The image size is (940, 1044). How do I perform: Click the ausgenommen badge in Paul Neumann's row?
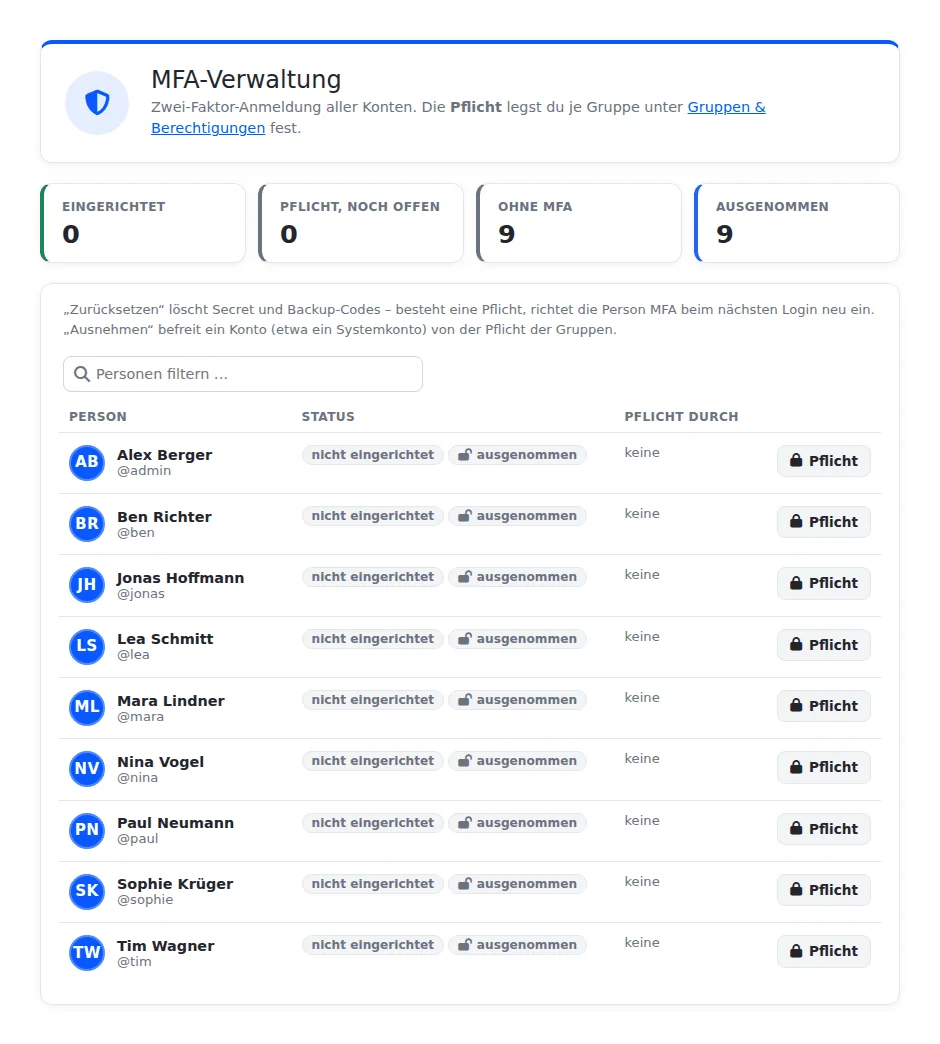coord(517,823)
